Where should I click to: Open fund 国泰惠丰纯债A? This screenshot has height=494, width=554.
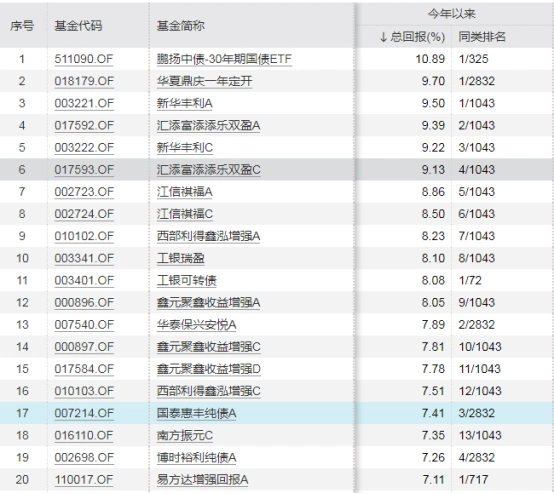point(197,413)
